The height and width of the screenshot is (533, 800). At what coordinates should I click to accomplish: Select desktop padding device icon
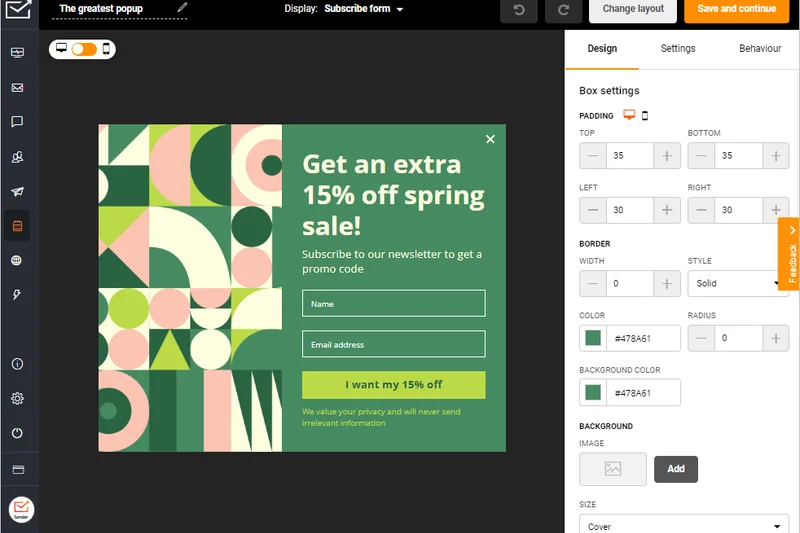click(629, 115)
